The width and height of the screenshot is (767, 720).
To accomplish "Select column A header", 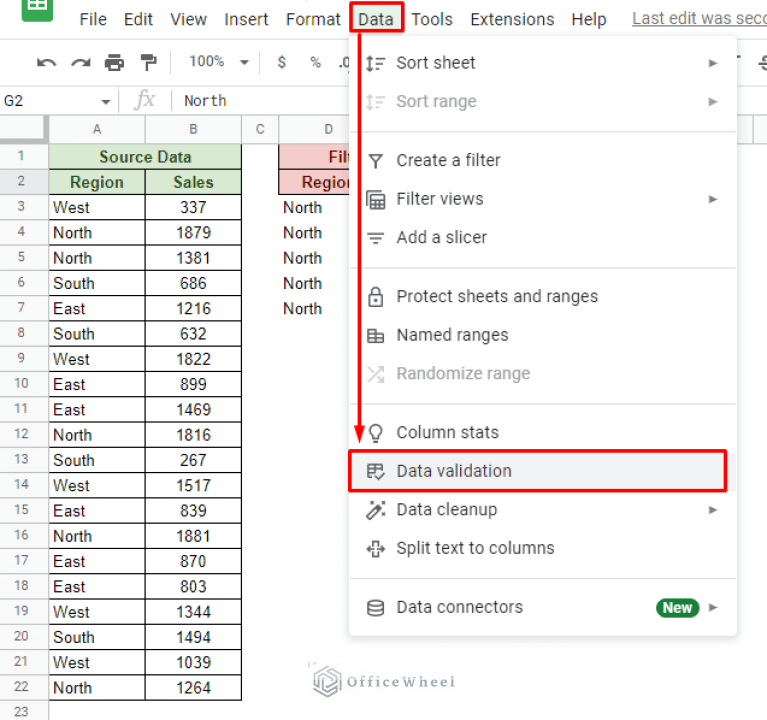I will pyautogui.click(x=97, y=130).
